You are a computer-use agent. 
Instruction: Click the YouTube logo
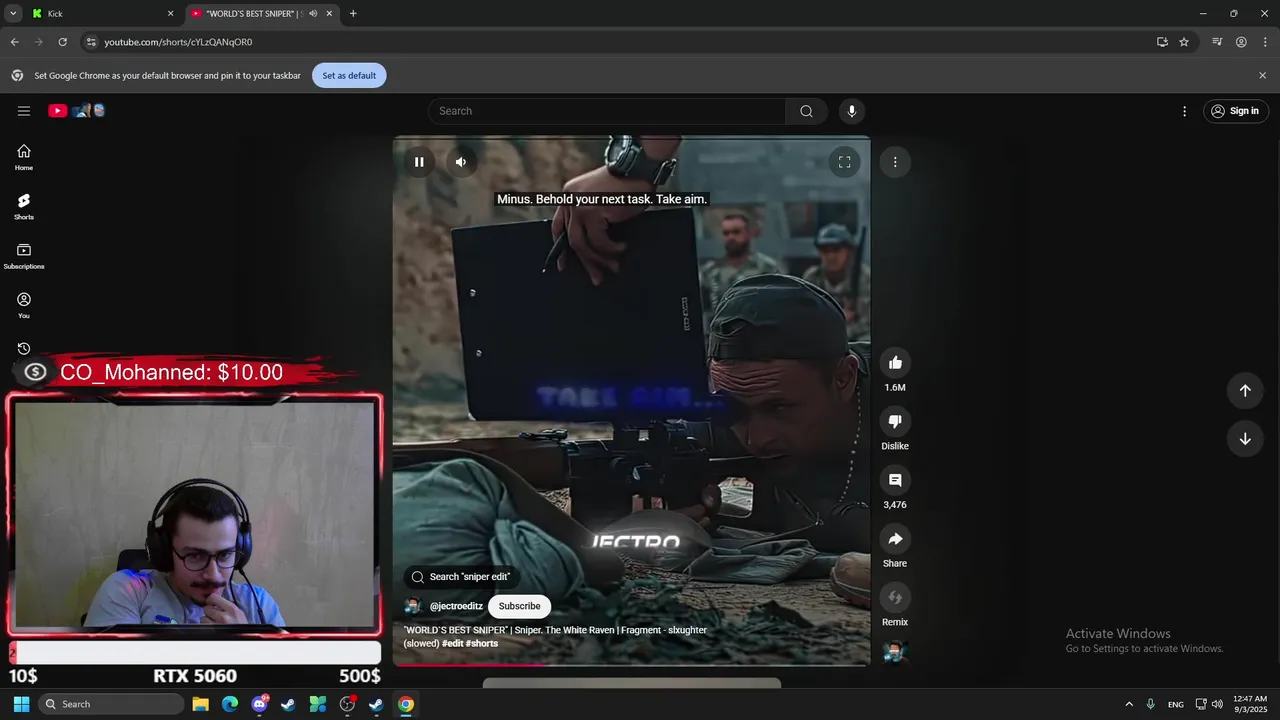click(77, 111)
